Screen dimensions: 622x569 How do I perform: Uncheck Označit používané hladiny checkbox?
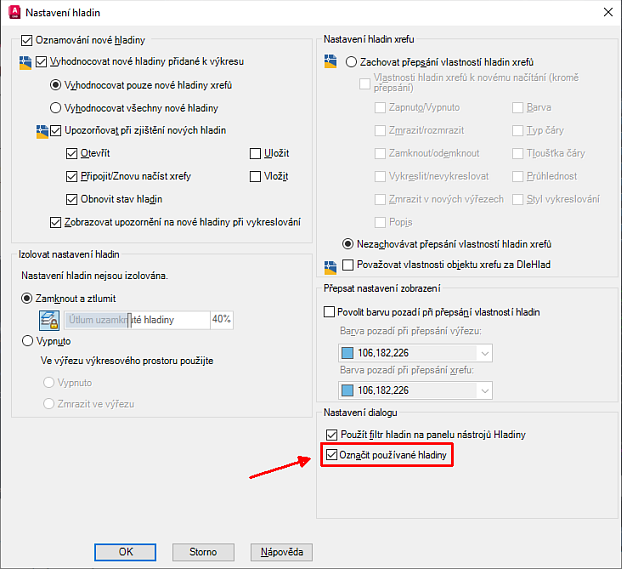click(x=333, y=456)
